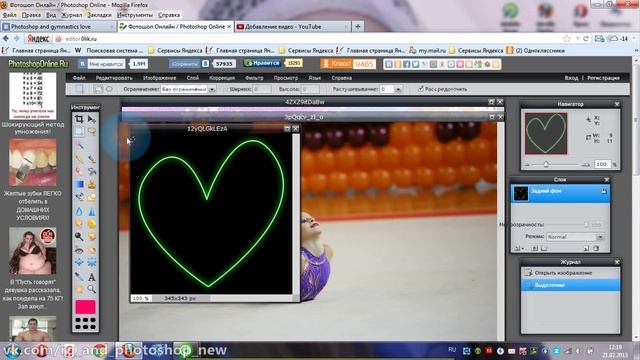The image size is (640, 360).
Task: Select Открыть изображение in Журнал history
Action: (x=571, y=273)
